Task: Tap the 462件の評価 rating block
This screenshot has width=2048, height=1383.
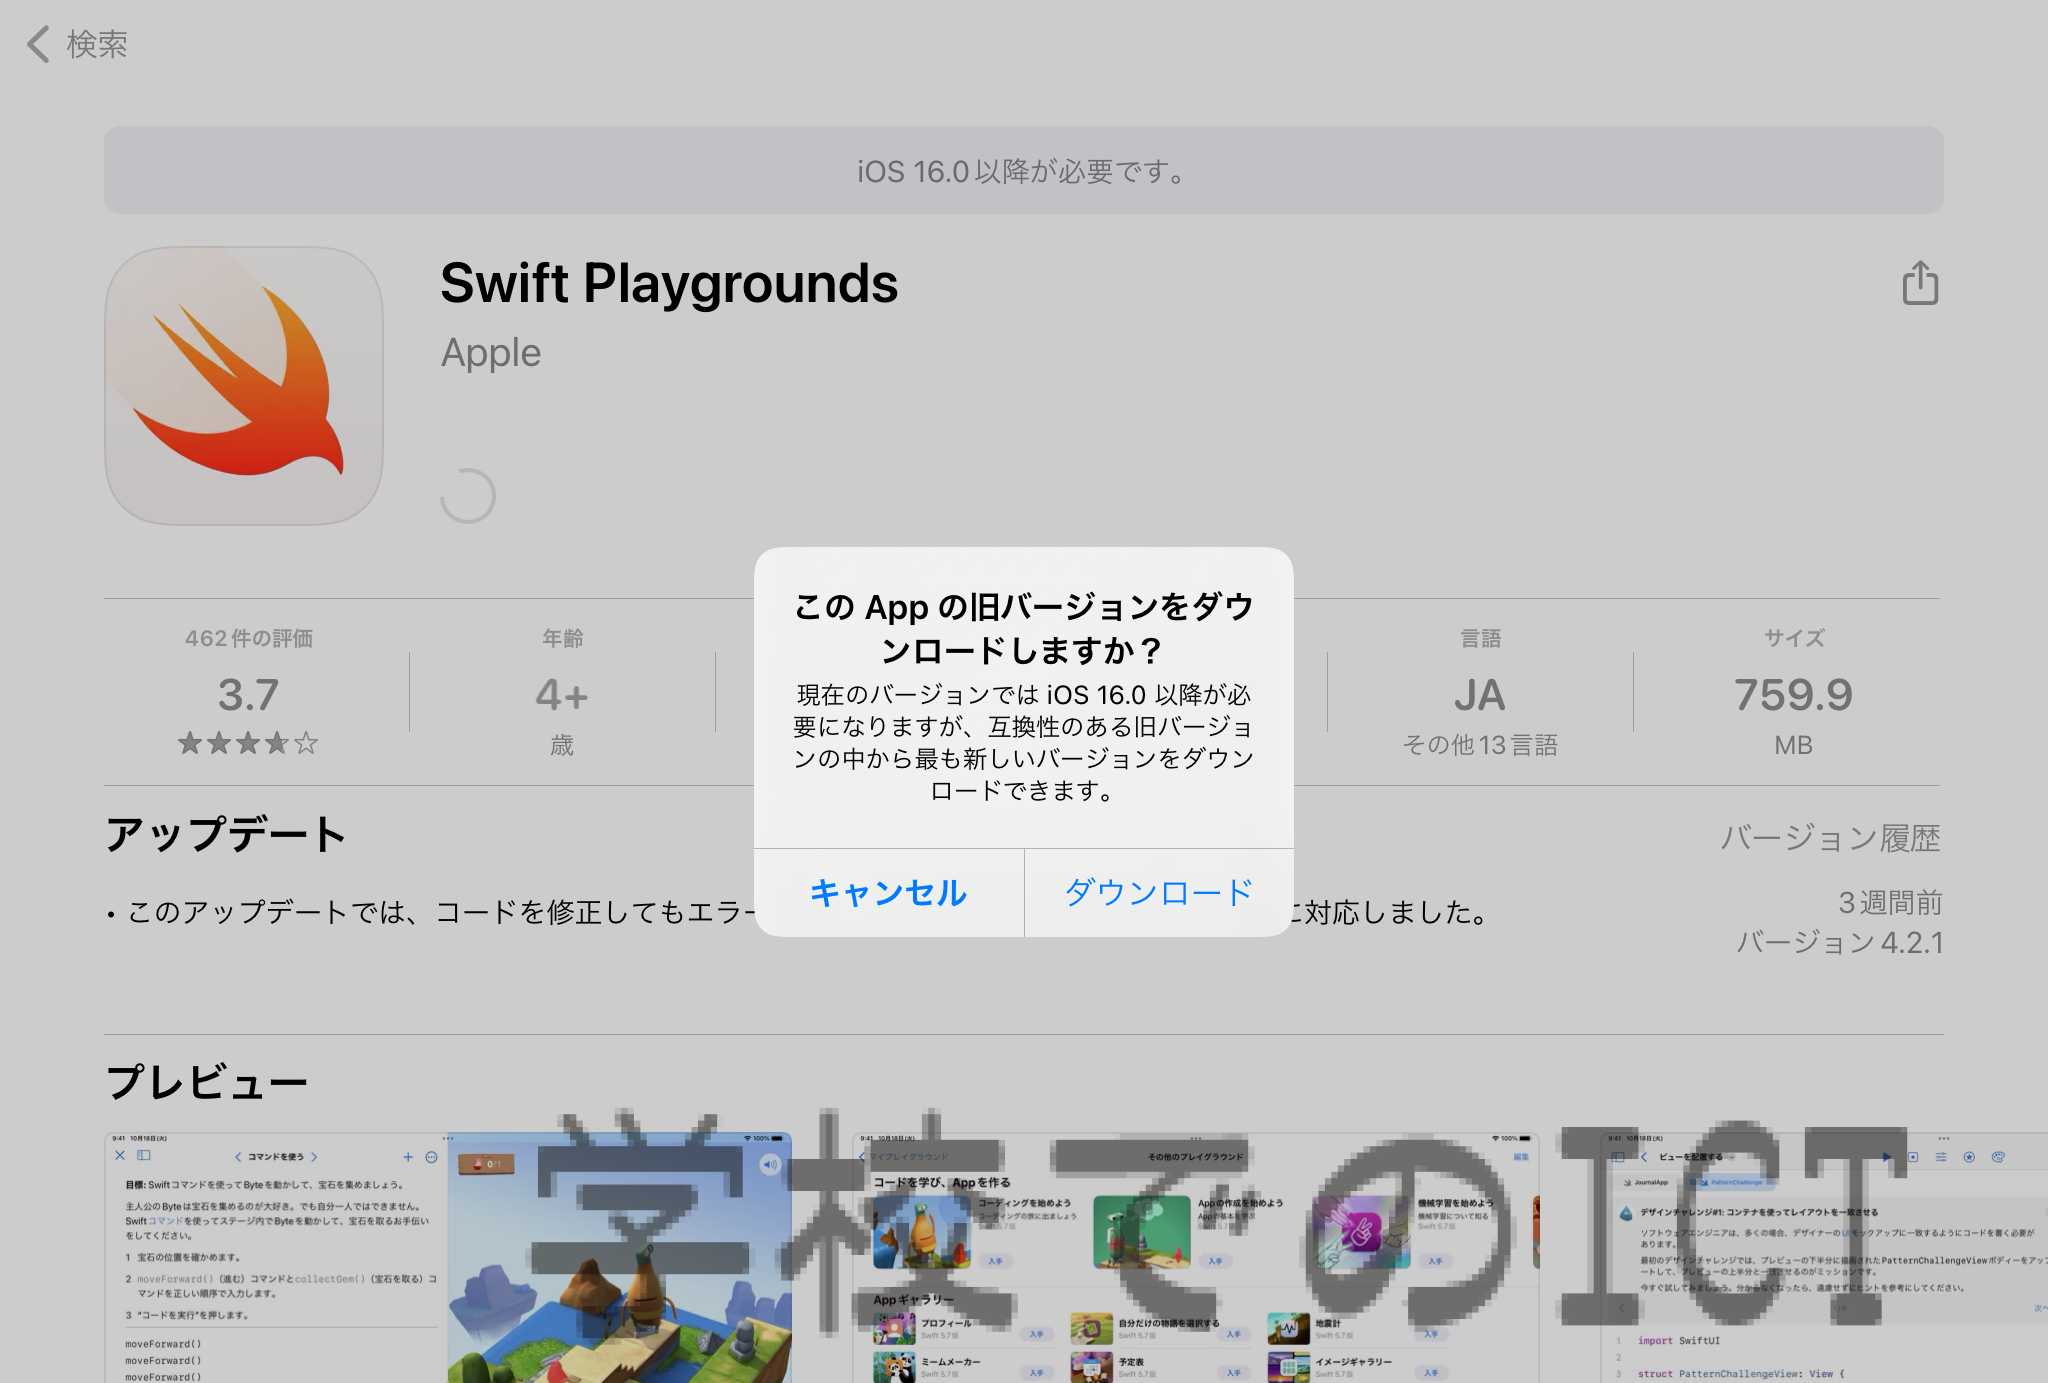Action: [249, 692]
